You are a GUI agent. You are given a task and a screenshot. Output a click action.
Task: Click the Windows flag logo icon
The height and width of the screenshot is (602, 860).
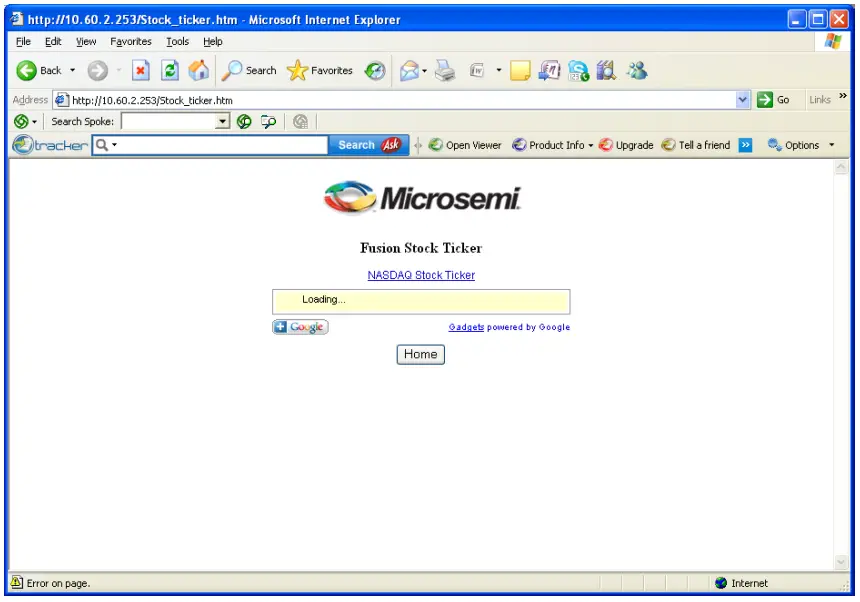click(833, 42)
